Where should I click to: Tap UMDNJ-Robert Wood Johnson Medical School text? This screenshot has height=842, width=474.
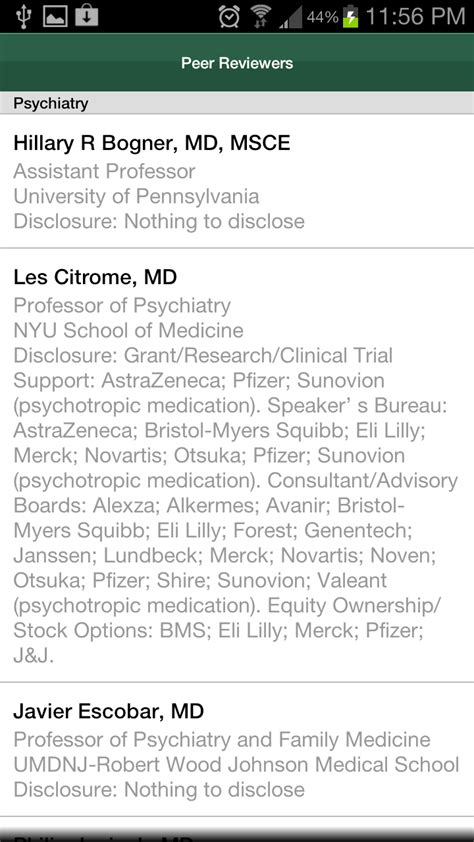click(x=236, y=765)
